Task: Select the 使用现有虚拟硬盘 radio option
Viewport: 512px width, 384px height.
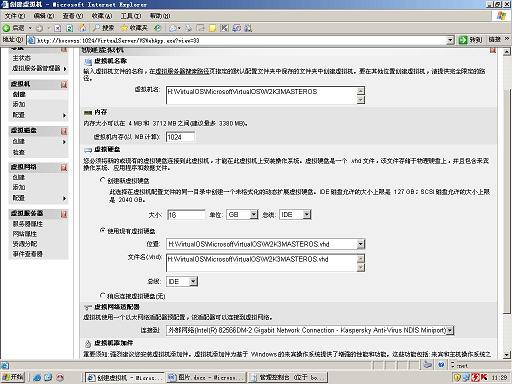Action: 103,230
